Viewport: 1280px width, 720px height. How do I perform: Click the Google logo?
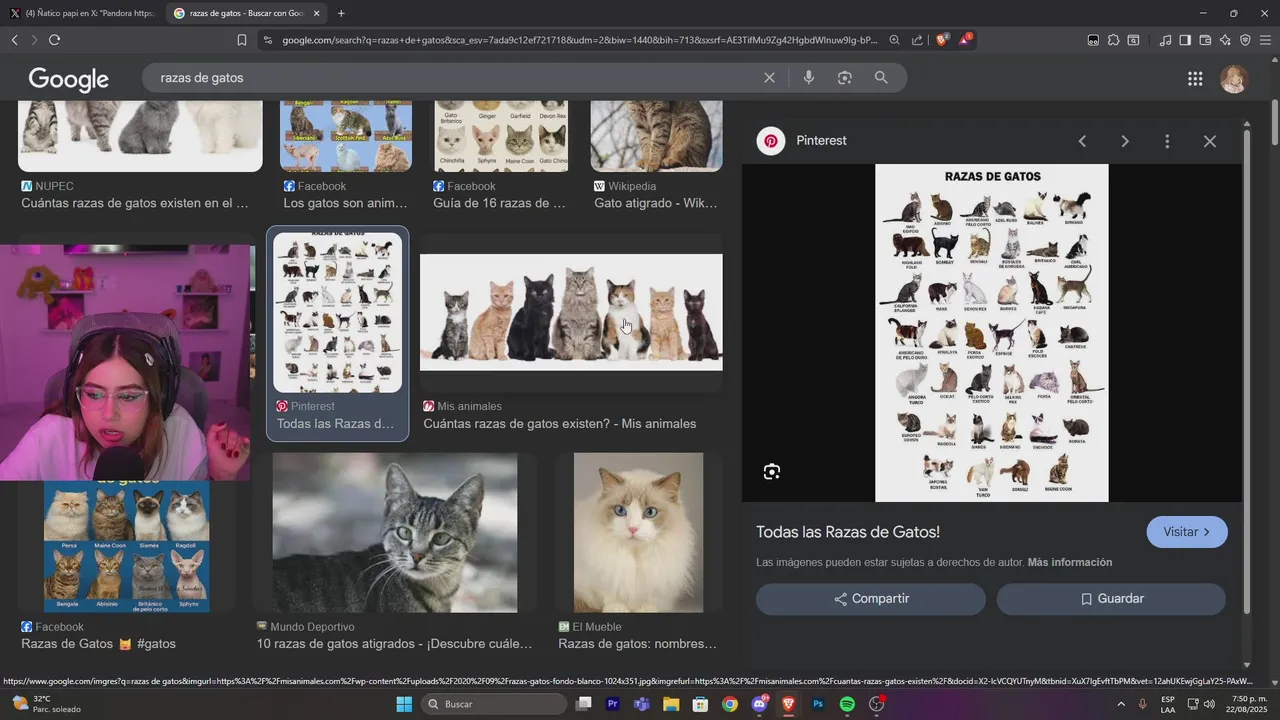click(69, 79)
